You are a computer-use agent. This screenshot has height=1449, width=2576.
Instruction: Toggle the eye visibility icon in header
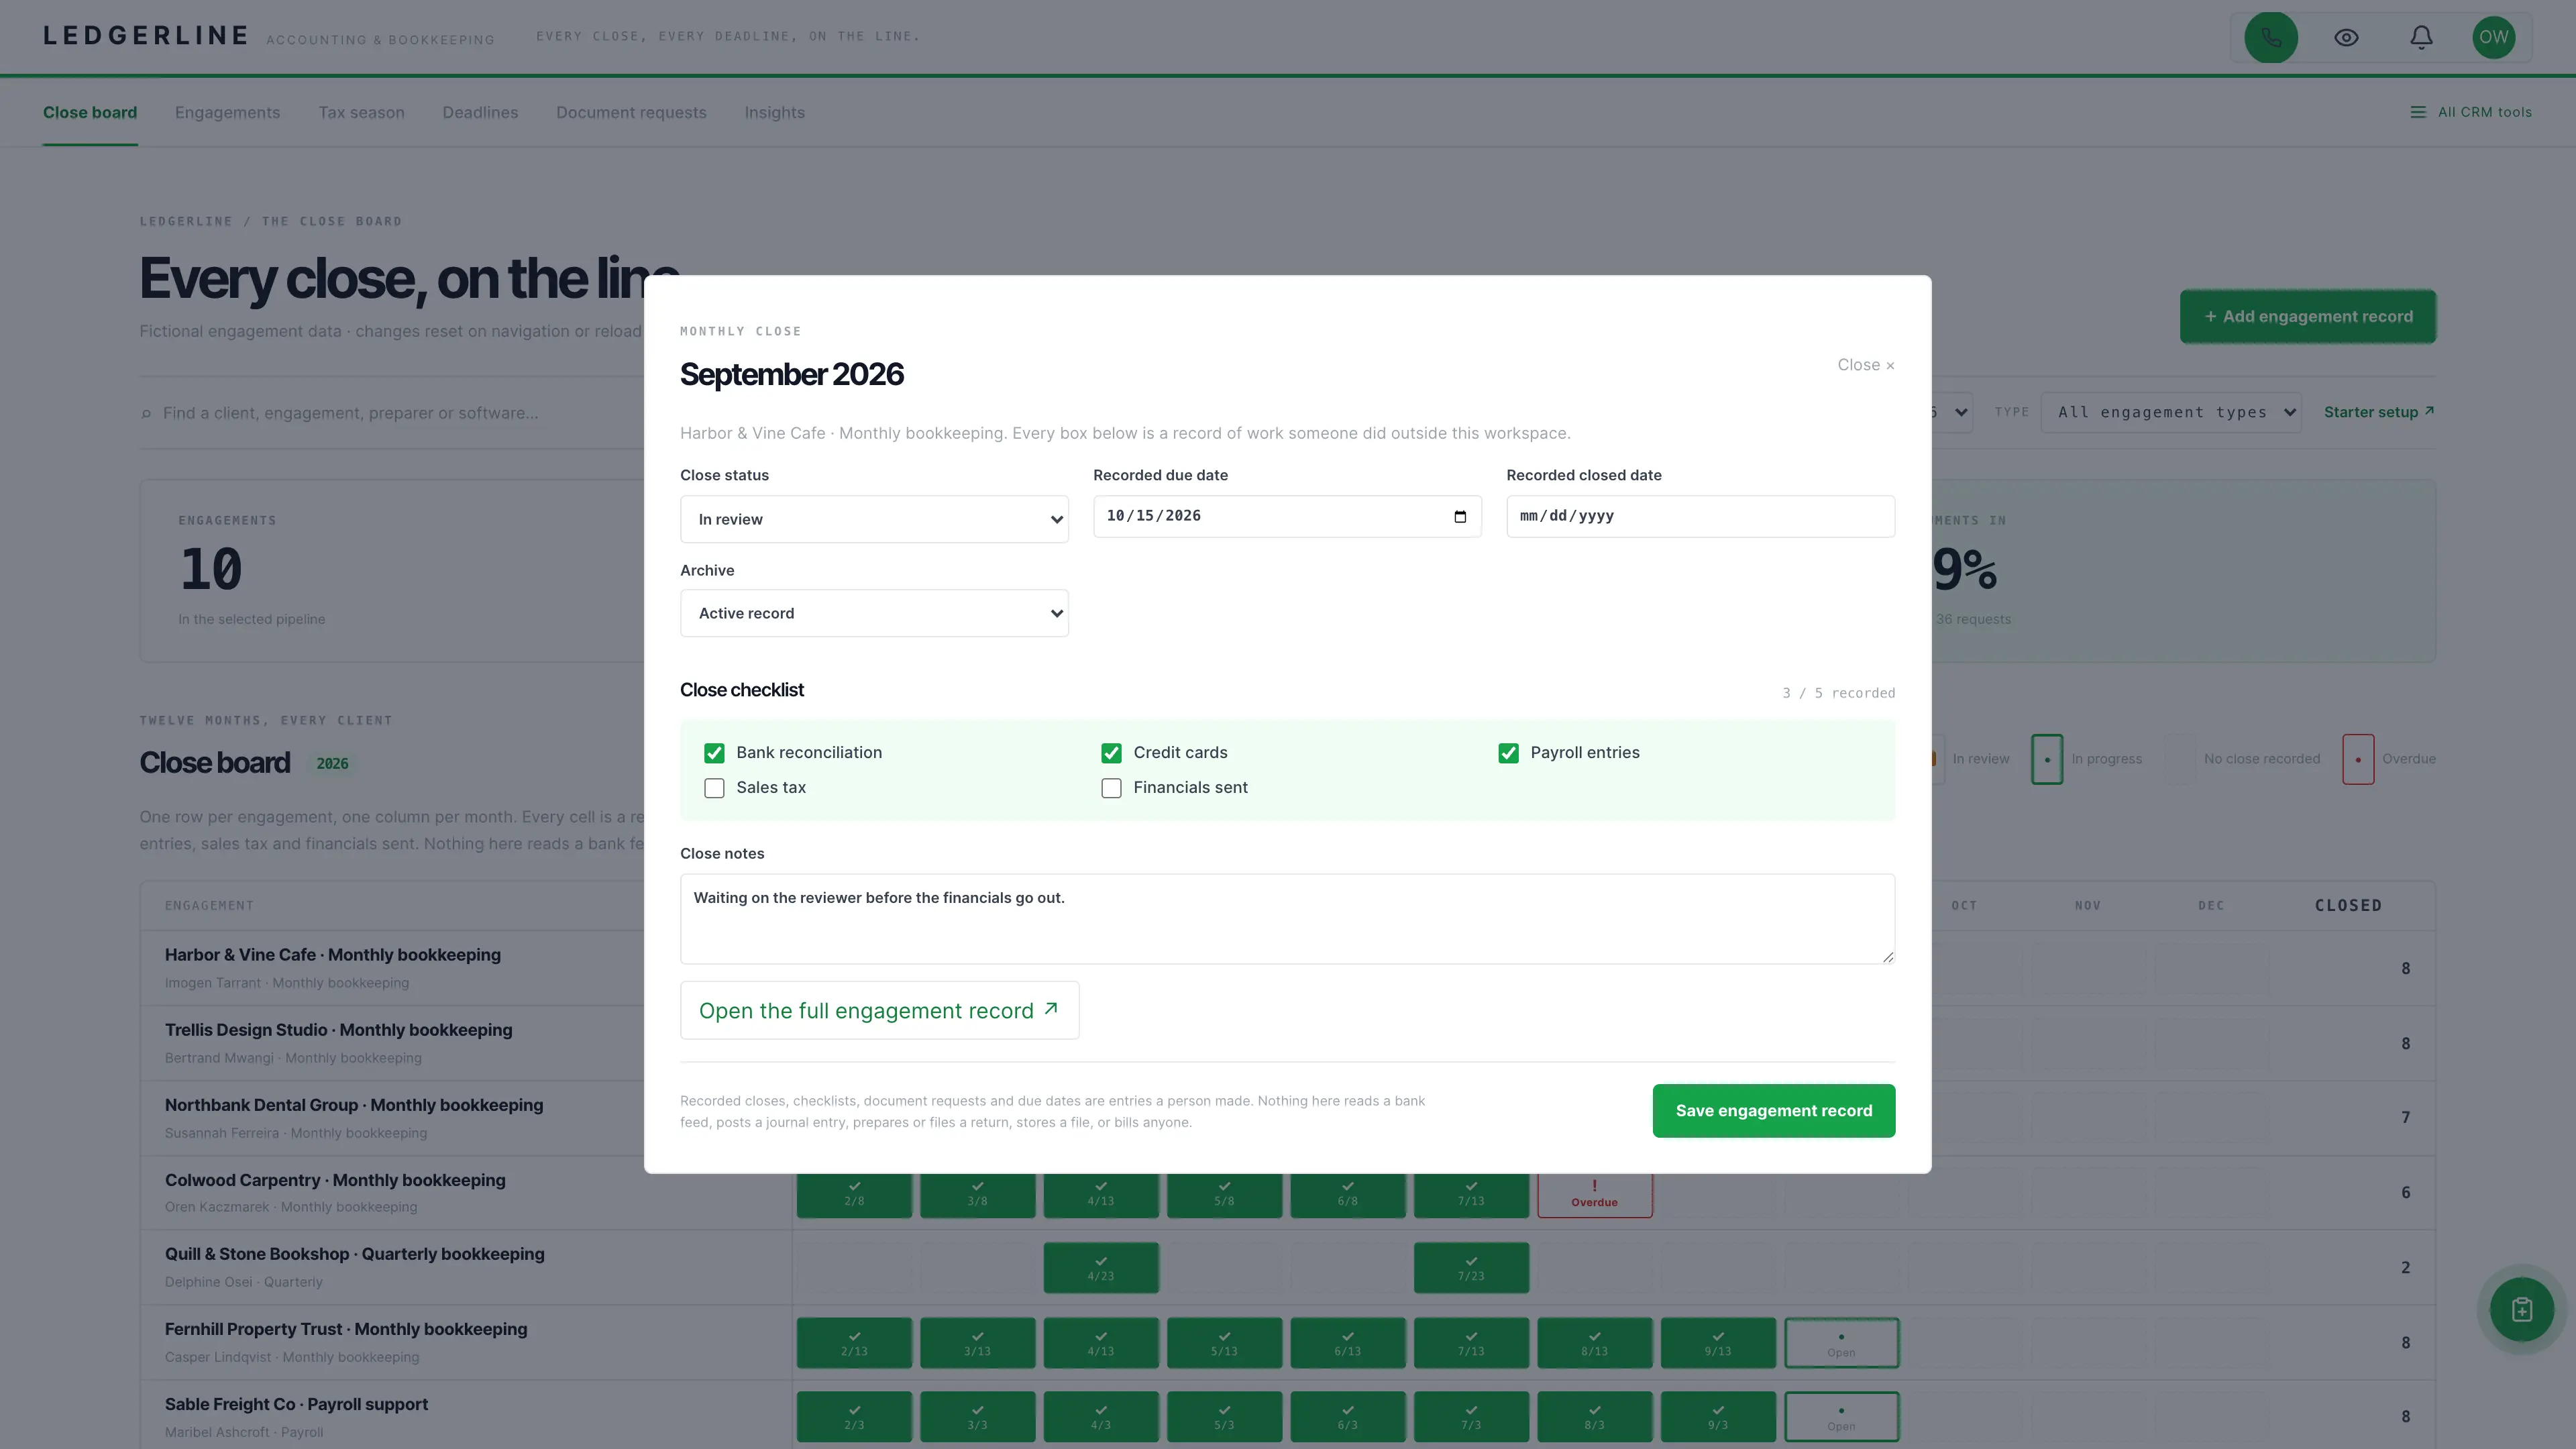2346,37
